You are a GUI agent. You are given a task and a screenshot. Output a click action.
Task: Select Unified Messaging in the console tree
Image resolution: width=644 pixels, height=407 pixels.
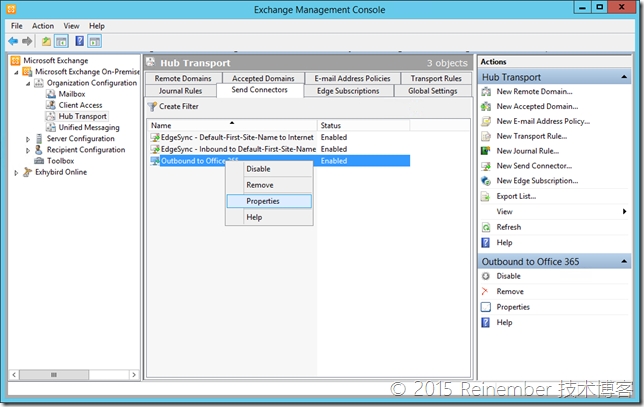pyautogui.click(x=89, y=127)
